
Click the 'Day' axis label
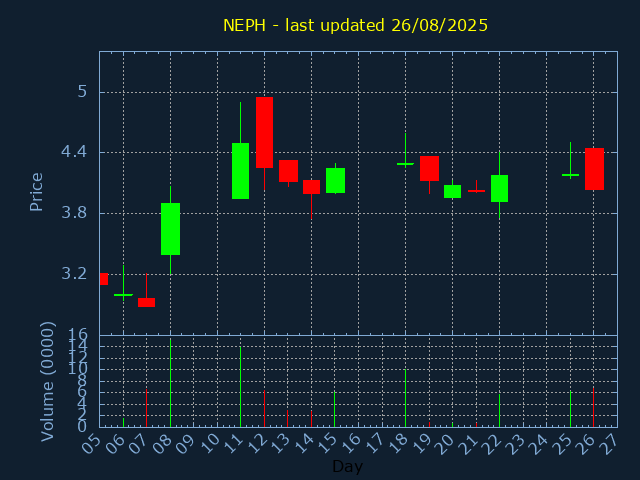[347, 466]
